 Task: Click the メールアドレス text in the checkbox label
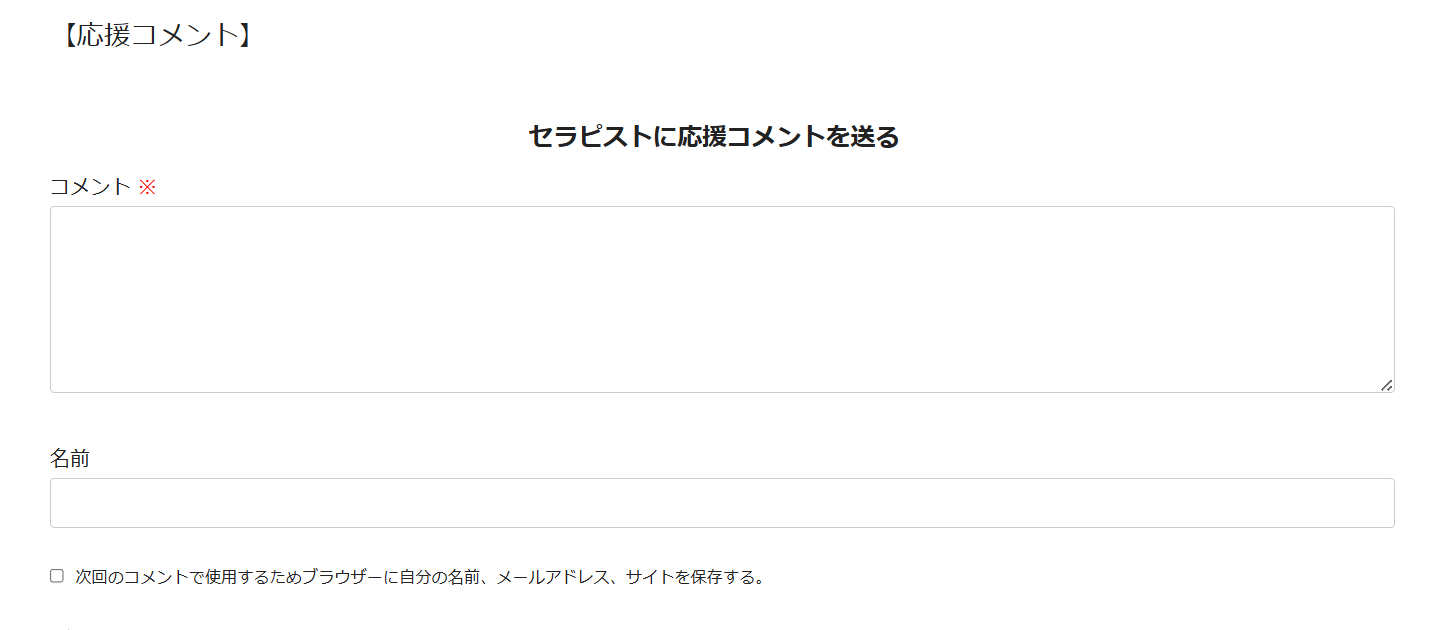pos(552,577)
